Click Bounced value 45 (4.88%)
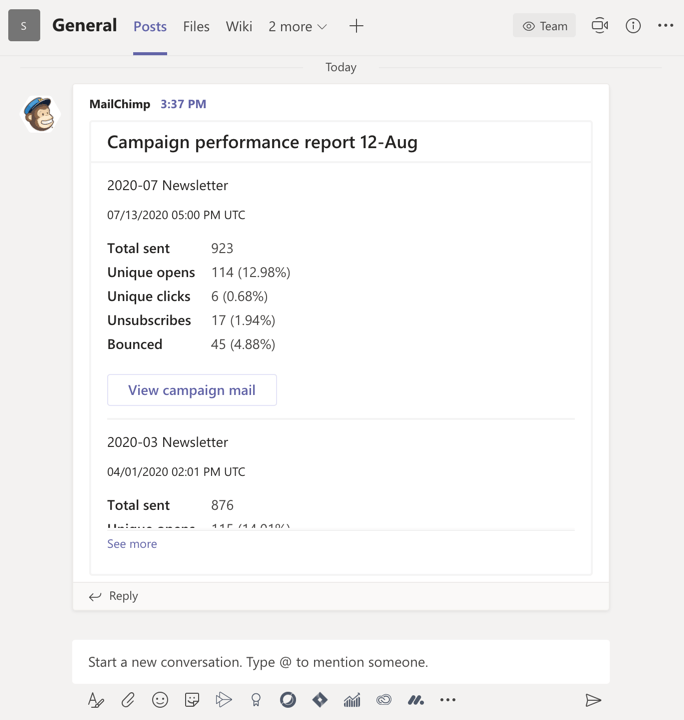 coord(243,344)
